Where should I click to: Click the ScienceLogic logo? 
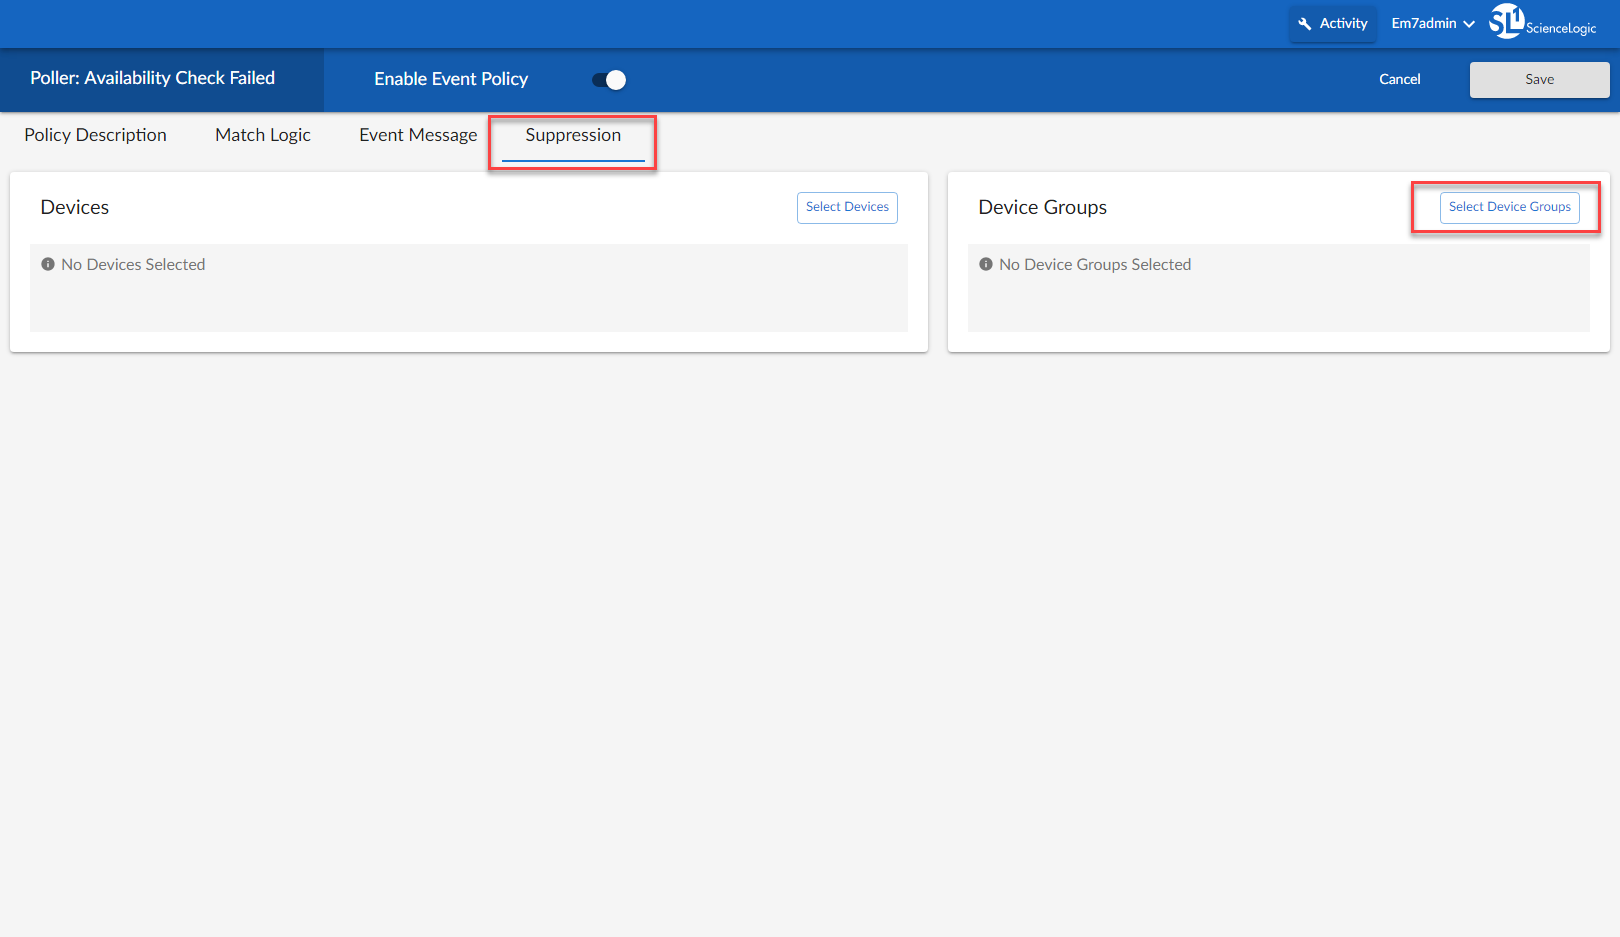click(x=1542, y=22)
